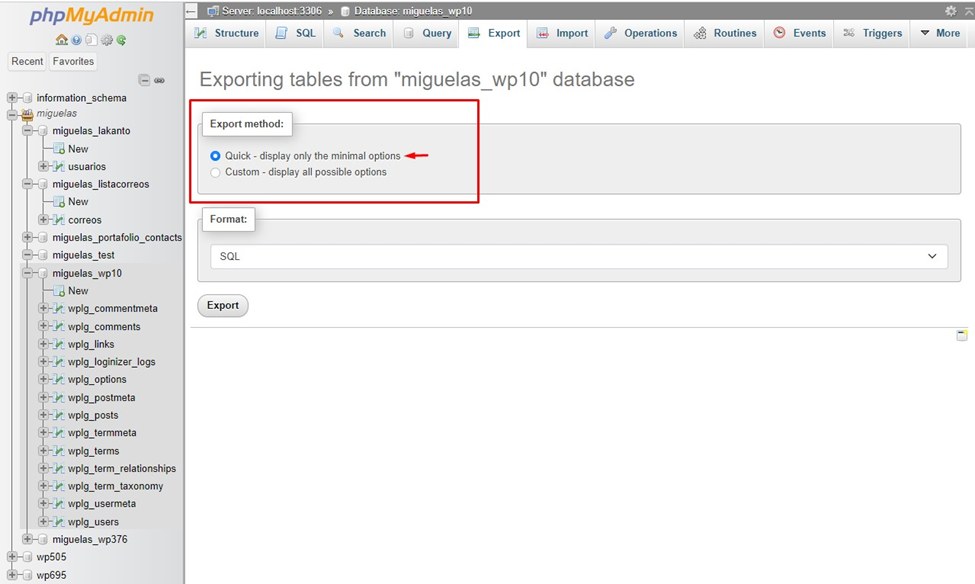This screenshot has width=975, height=584.
Task: Show the Favorites tables list
Action: pyautogui.click(x=73, y=61)
